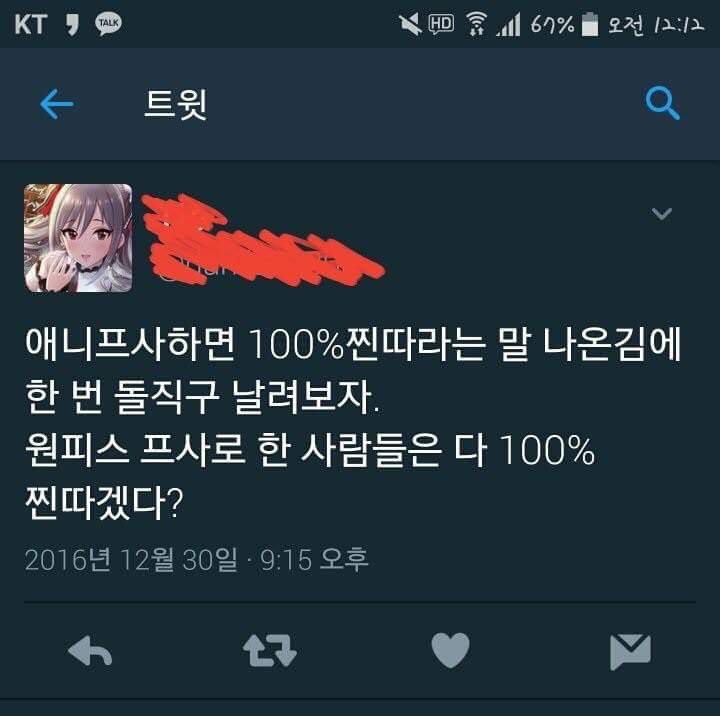Like the tweet with heart icon
Screen dimensions: 720x716
[x=450, y=650]
